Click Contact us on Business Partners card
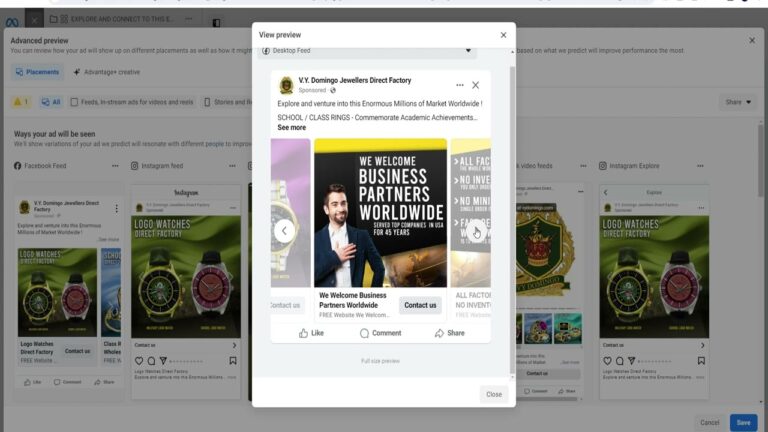 [420, 305]
